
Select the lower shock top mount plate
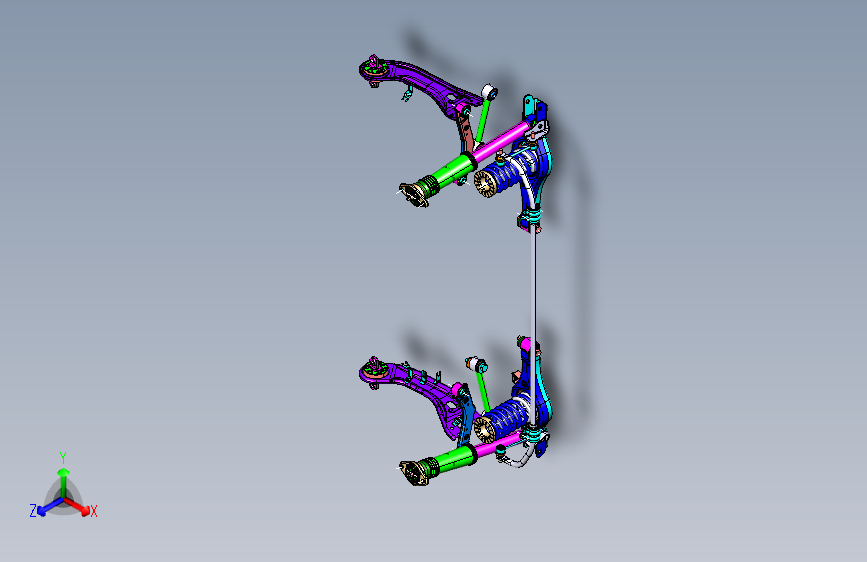(x=414, y=473)
